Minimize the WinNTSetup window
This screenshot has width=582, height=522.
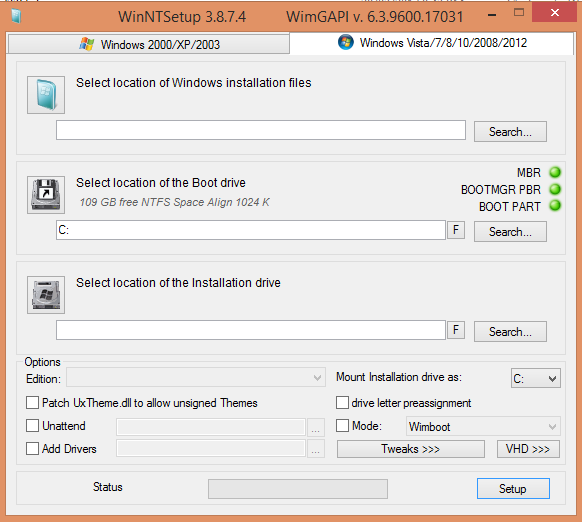492,15
